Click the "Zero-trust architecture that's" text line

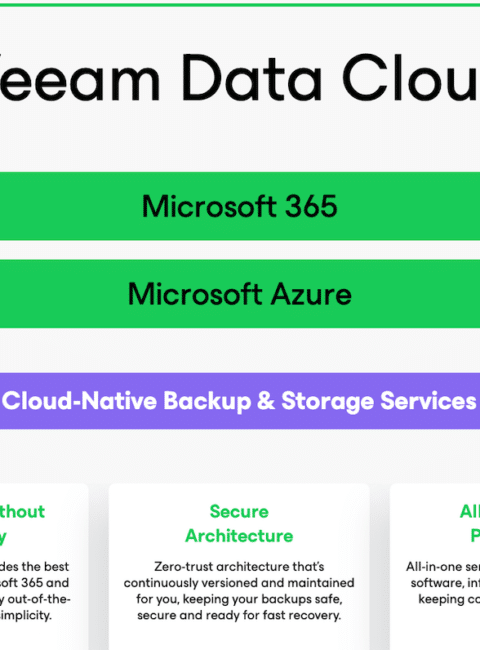tap(239, 567)
